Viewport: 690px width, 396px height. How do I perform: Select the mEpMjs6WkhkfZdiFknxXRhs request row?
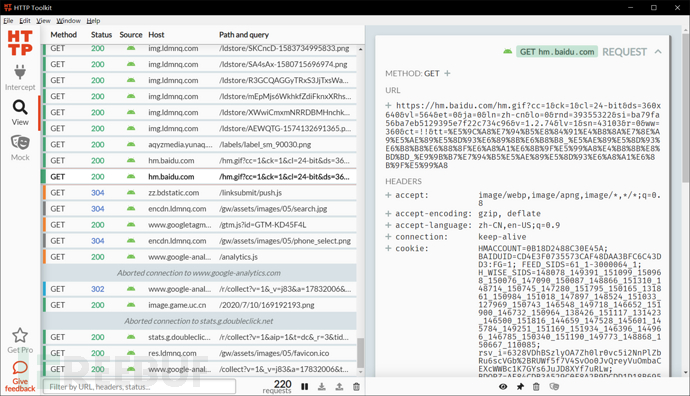(200, 96)
